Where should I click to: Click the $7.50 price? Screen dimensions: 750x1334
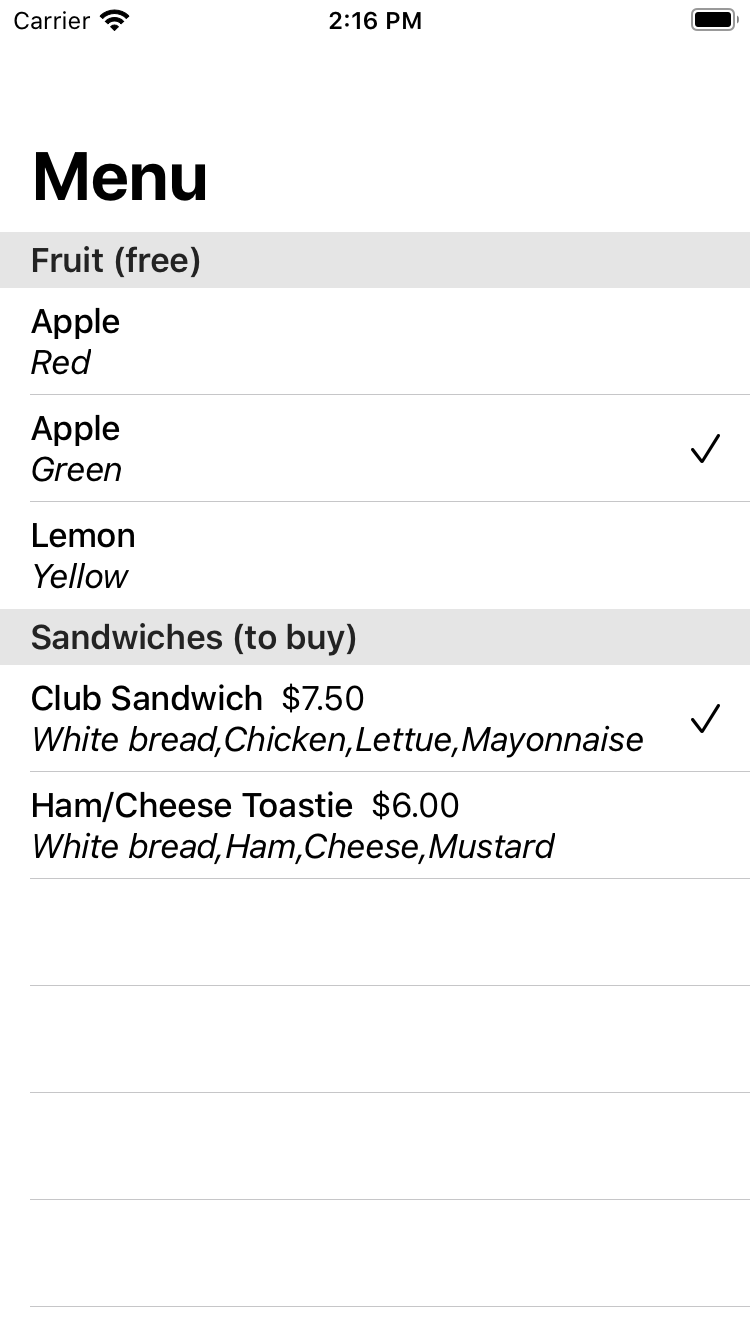click(x=323, y=699)
